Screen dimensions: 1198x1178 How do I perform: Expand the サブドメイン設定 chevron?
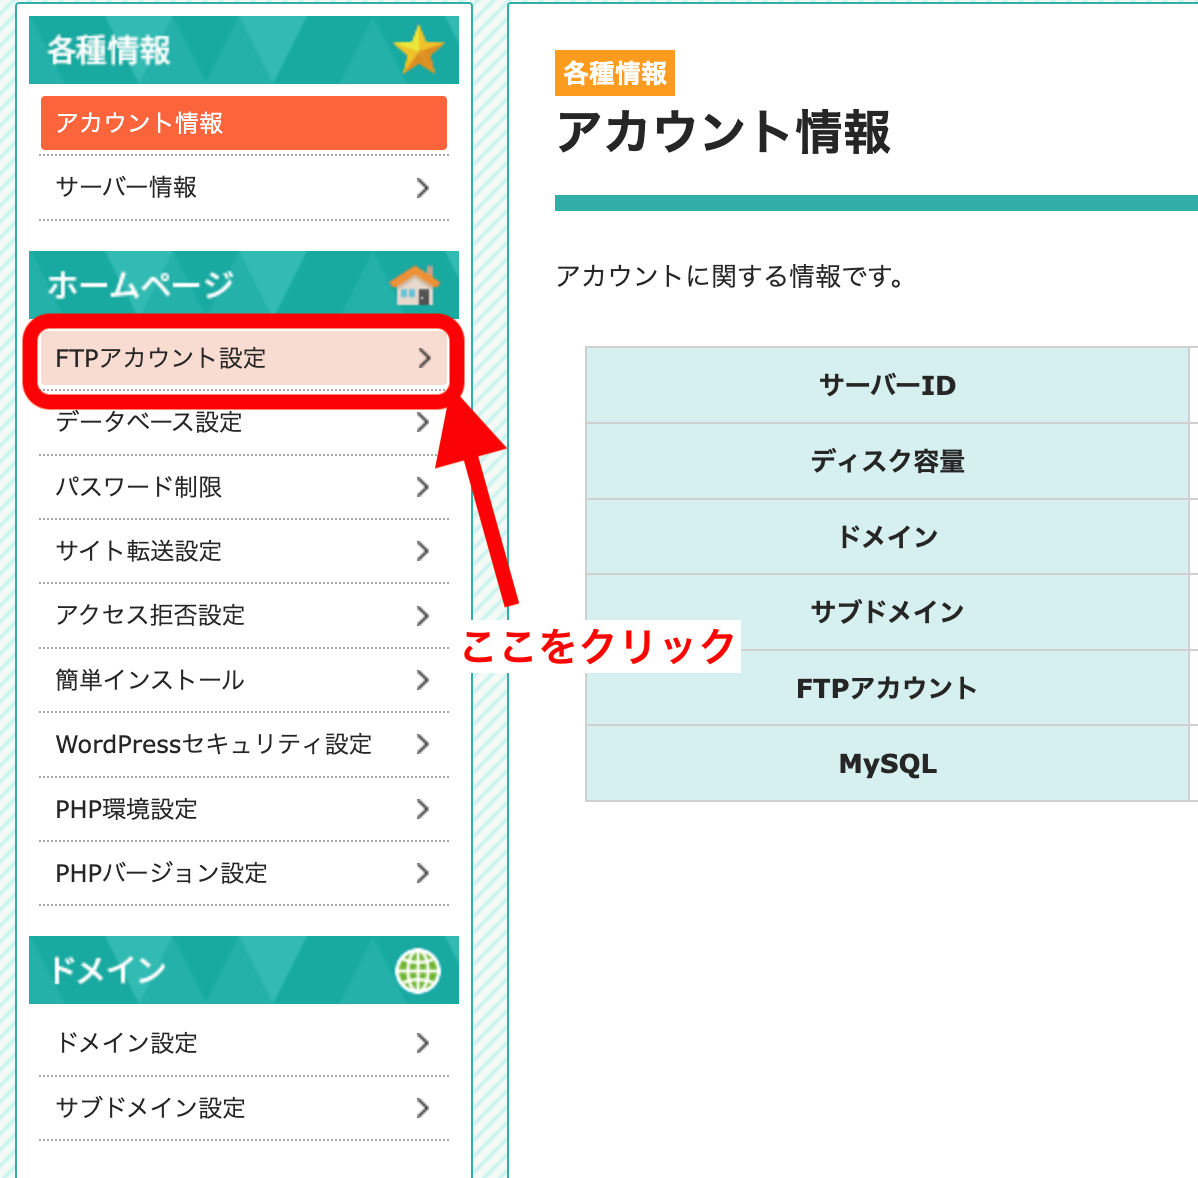[422, 1108]
